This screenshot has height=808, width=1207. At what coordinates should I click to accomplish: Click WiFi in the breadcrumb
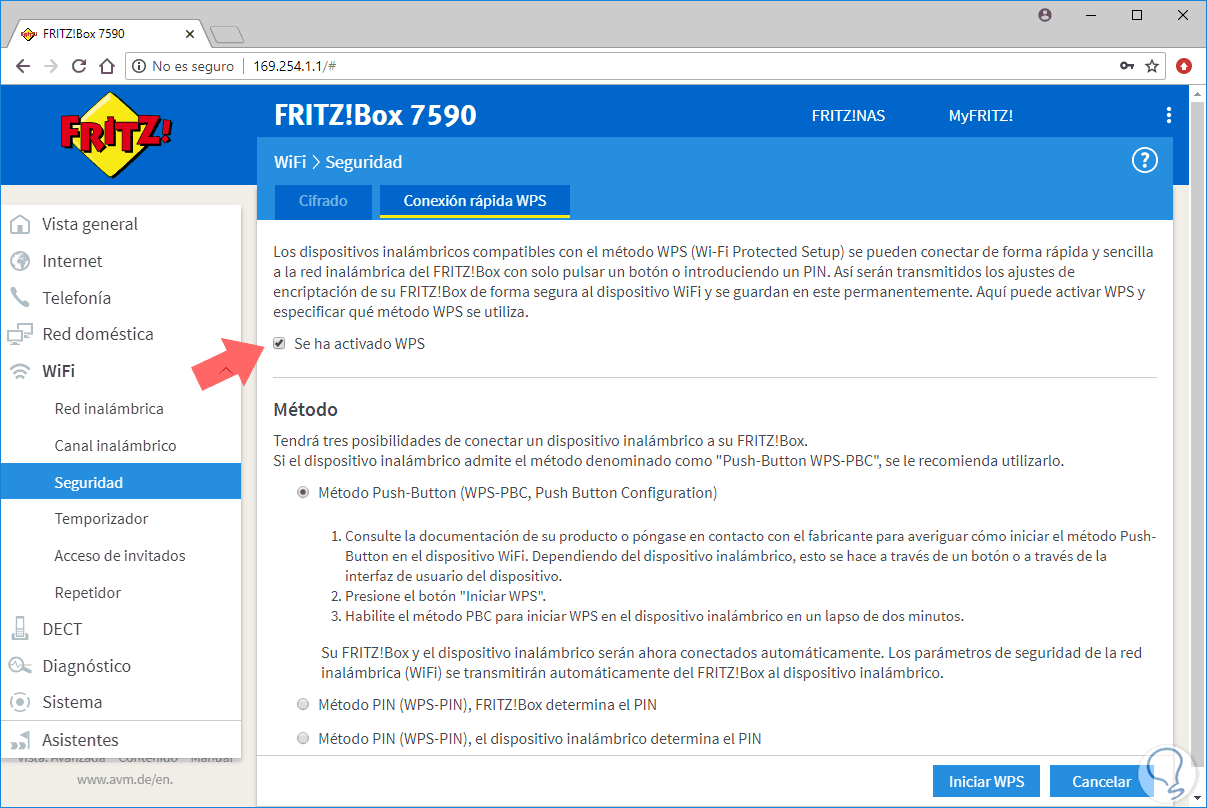[x=290, y=162]
